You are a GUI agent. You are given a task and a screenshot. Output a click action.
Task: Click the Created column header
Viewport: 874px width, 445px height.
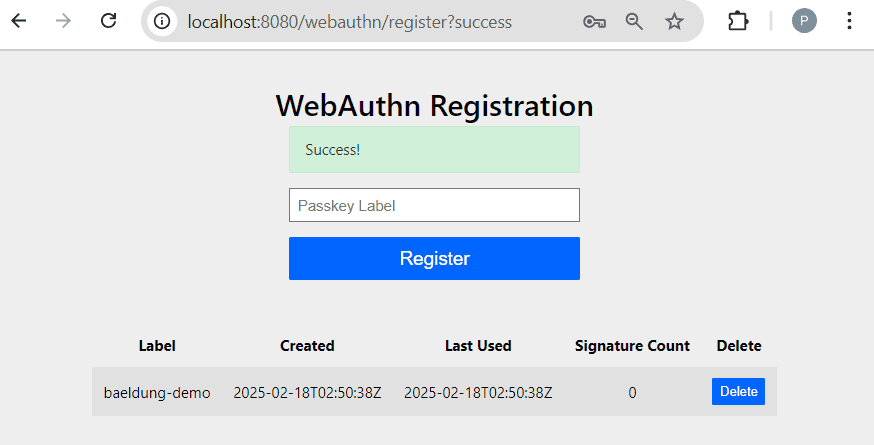tap(307, 346)
